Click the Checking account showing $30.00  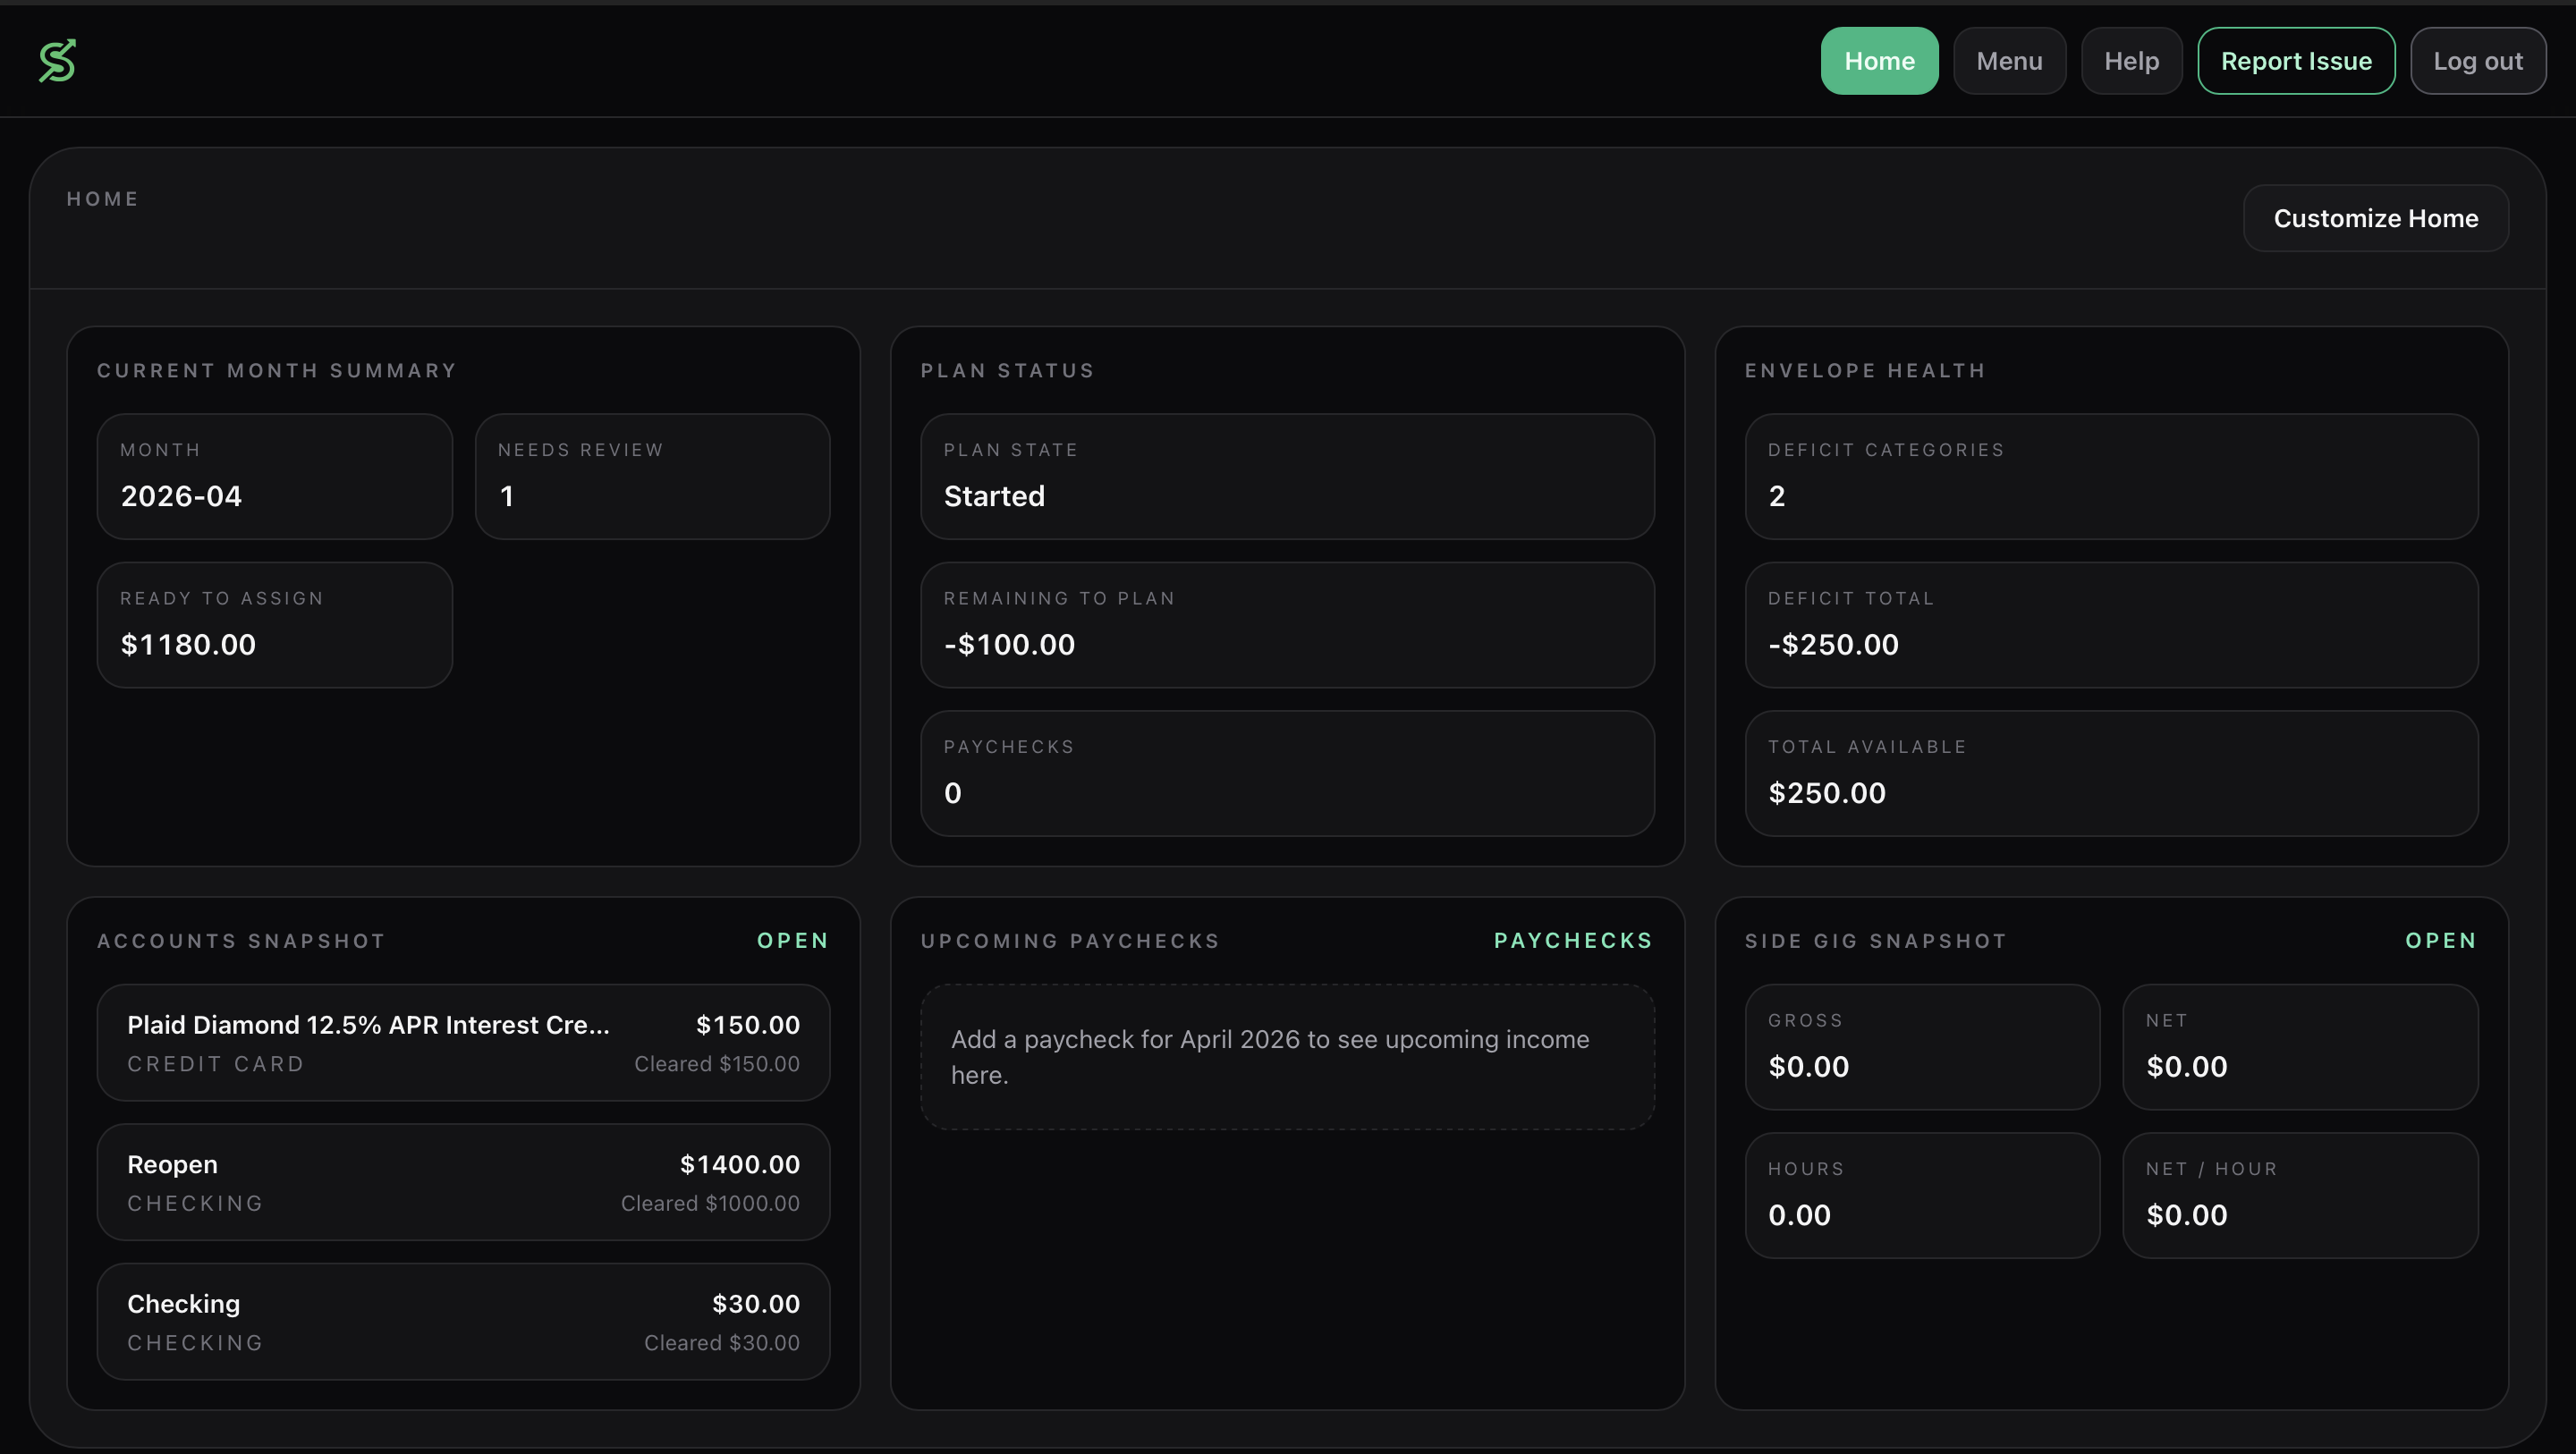[462, 1321]
